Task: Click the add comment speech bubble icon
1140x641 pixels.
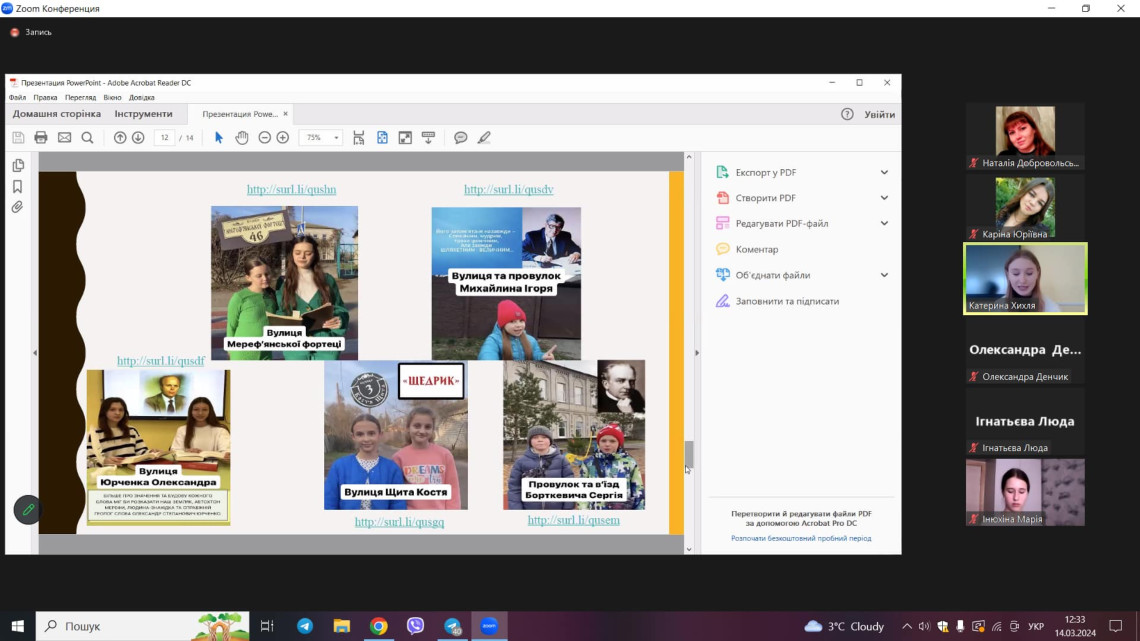Action: tap(461, 138)
